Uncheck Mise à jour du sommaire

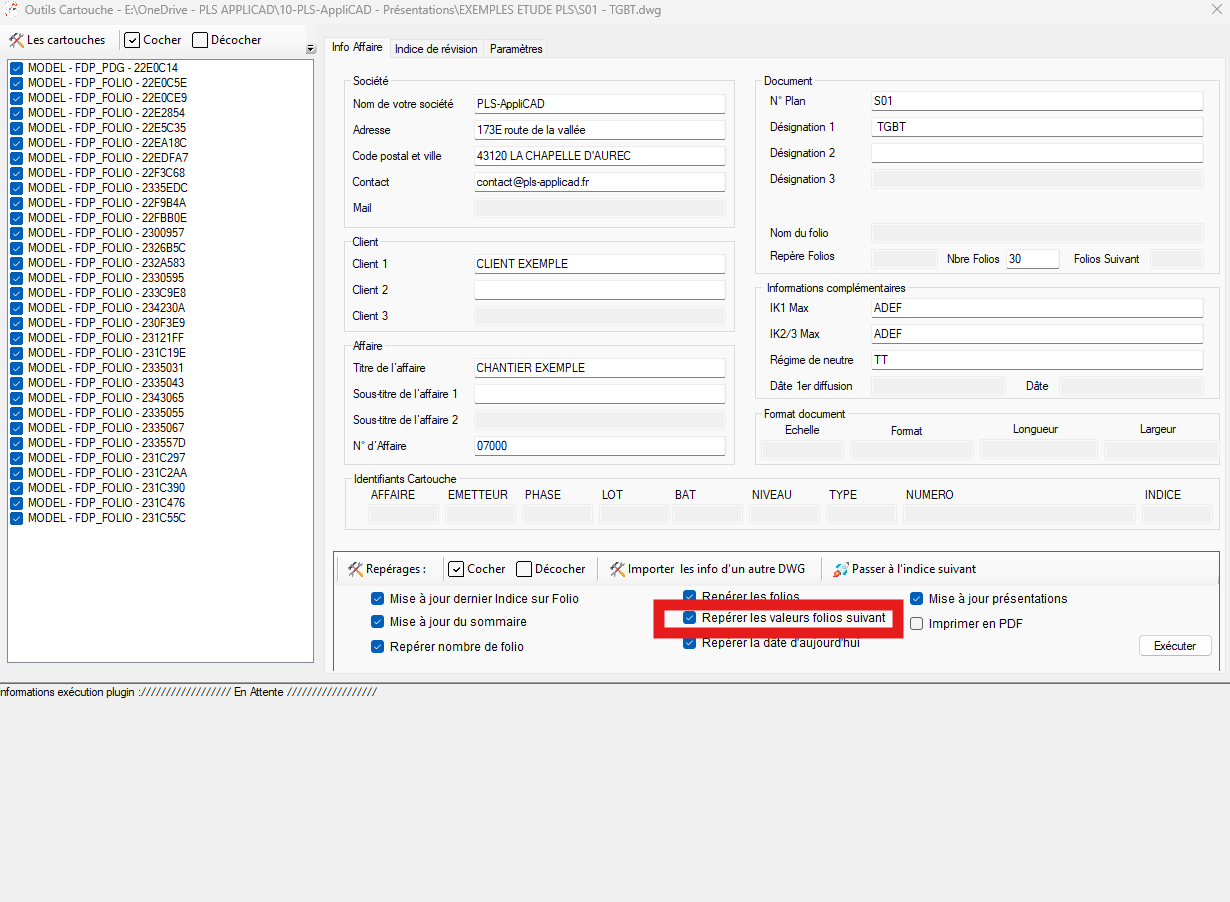tap(377, 622)
